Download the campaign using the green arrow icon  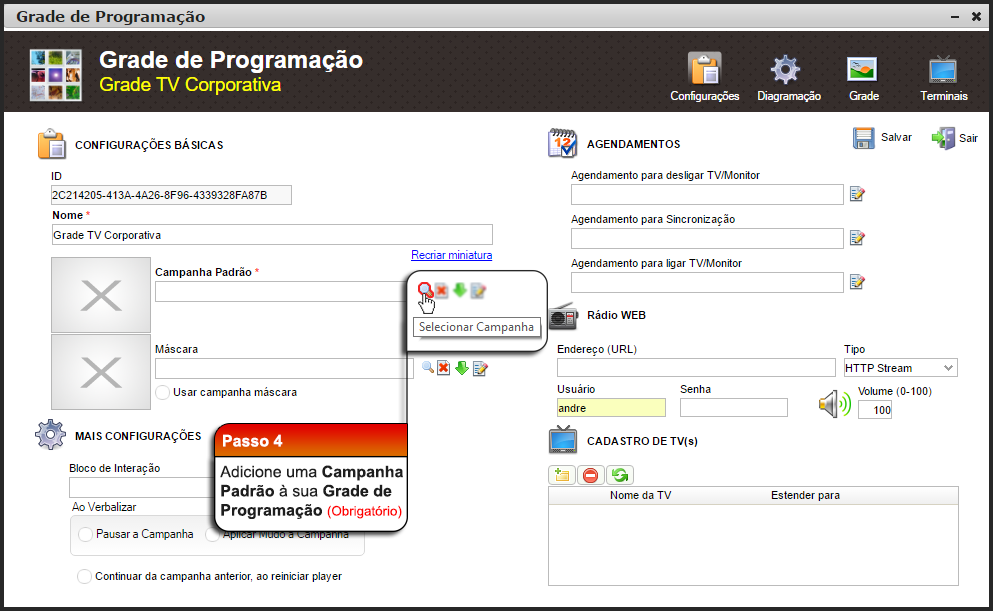click(x=457, y=291)
